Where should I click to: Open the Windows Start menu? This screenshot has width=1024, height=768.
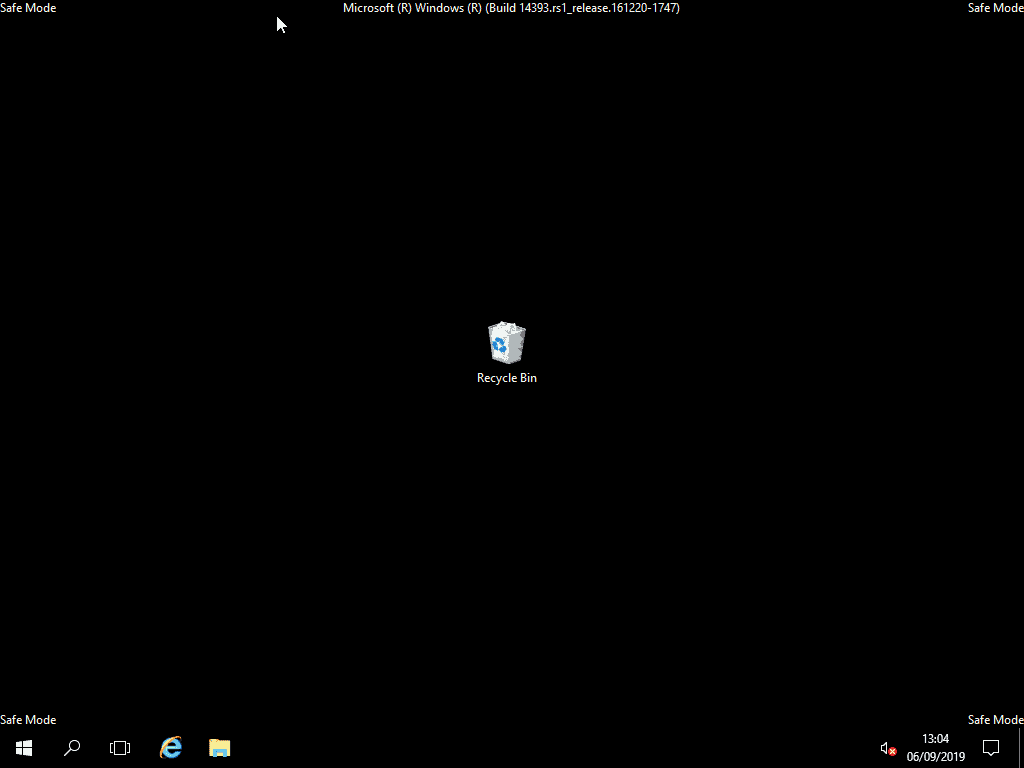(x=24, y=748)
